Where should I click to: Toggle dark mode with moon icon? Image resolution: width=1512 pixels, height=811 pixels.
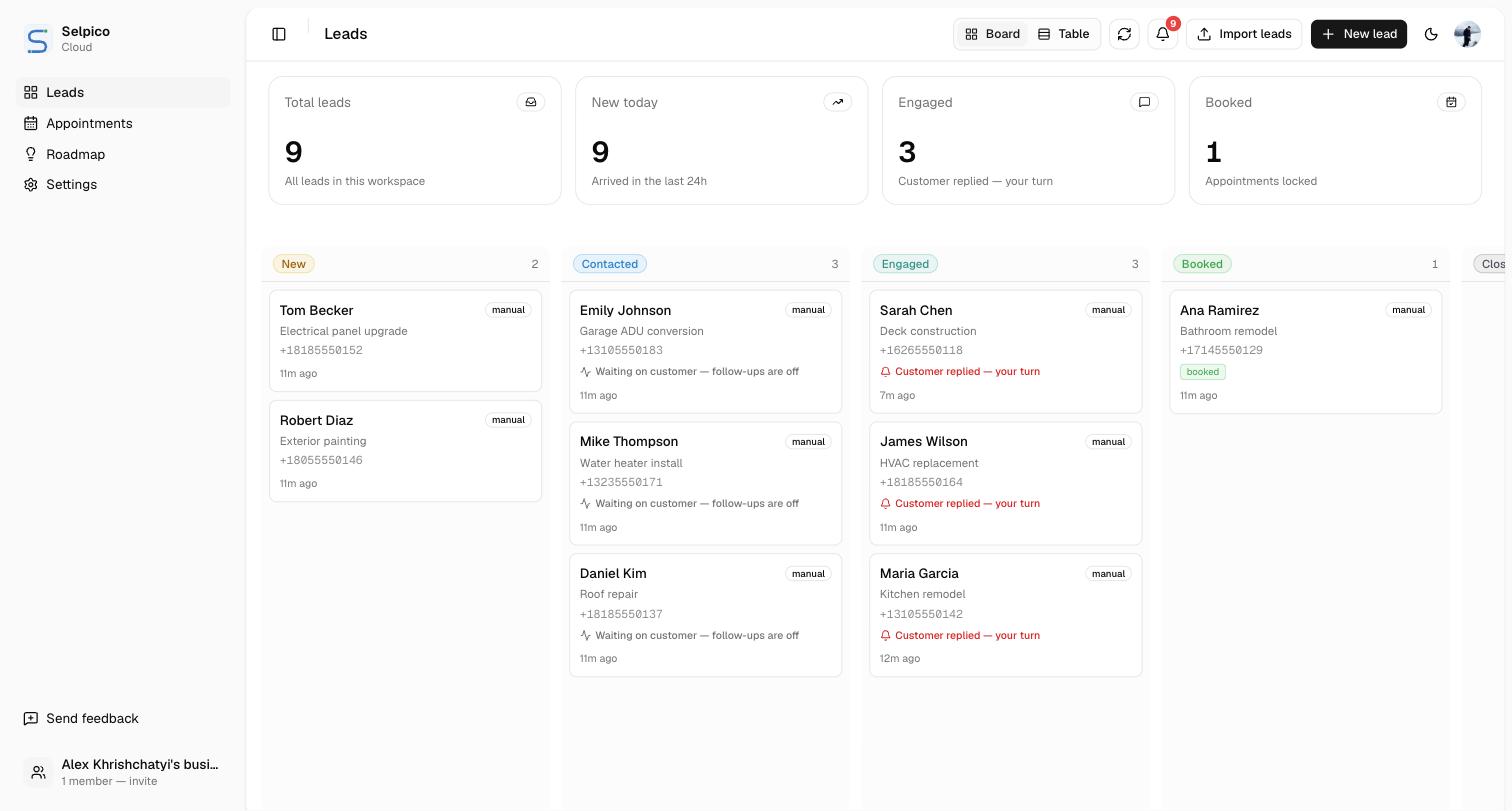[1431, 34]
